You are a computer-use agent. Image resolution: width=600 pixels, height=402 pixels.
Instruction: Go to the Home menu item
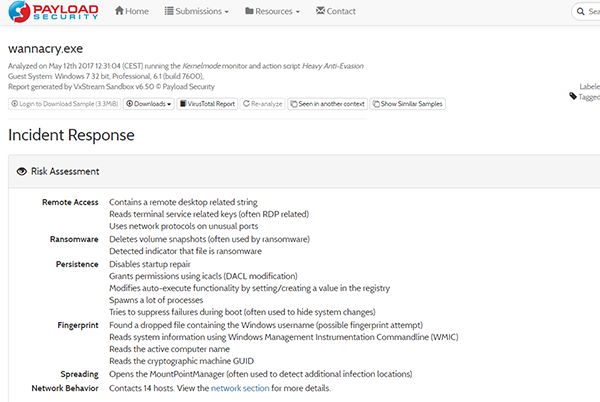pos(132,11)
